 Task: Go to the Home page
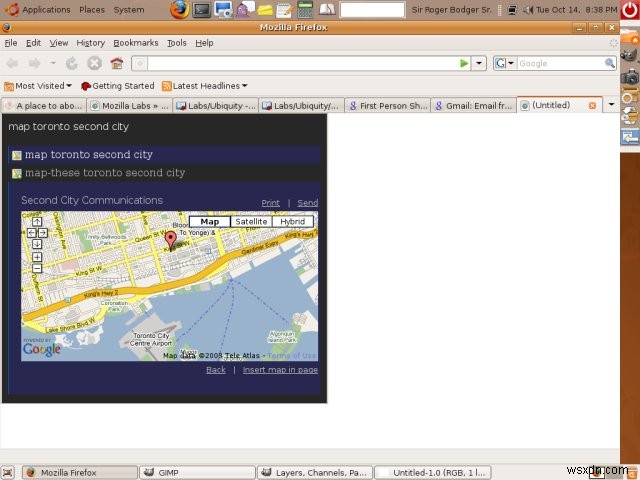(x=117, y=63)
